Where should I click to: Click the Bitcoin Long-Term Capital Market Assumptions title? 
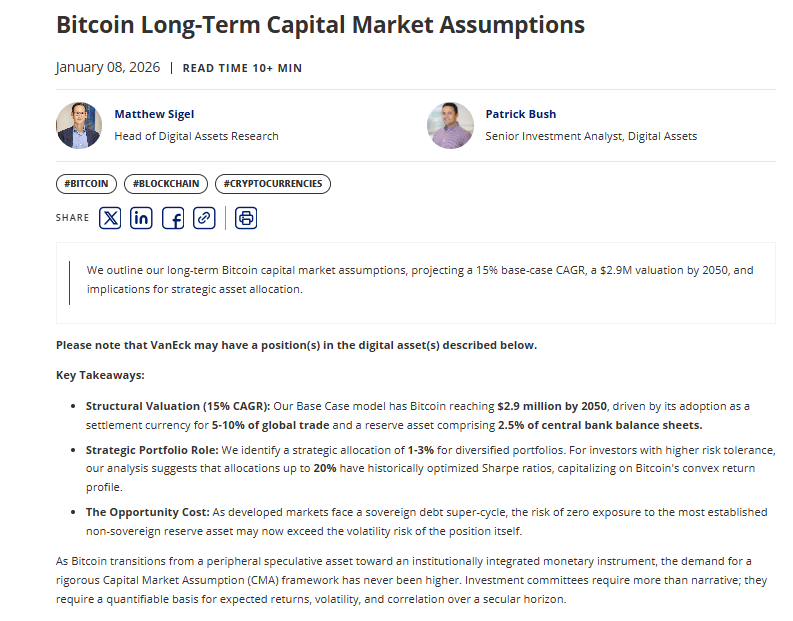pos(320,25)
